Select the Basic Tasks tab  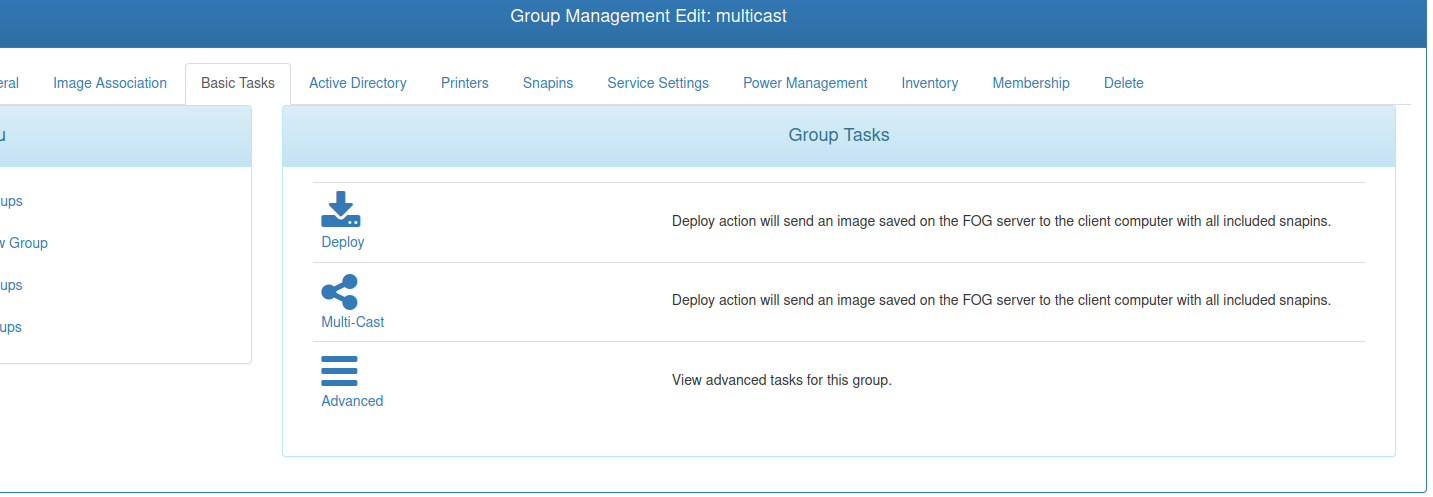(238, 83)
